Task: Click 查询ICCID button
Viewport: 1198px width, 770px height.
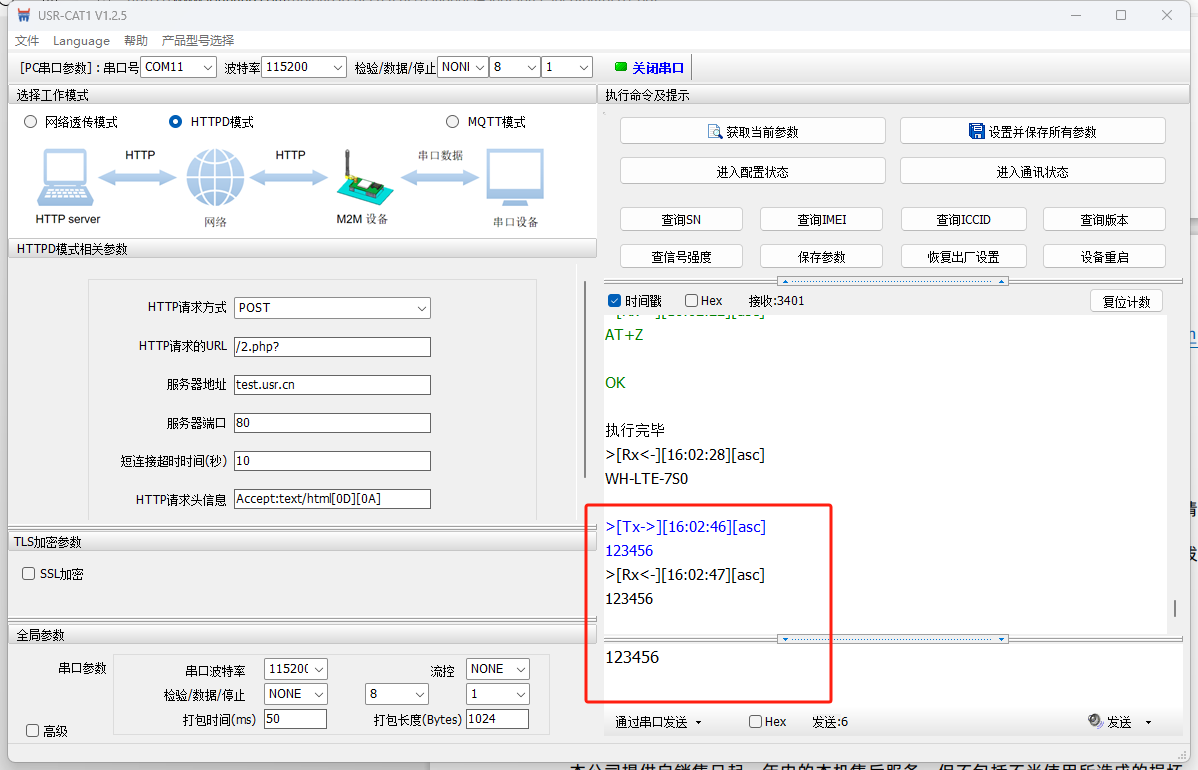Action: (x=963, y=219)
